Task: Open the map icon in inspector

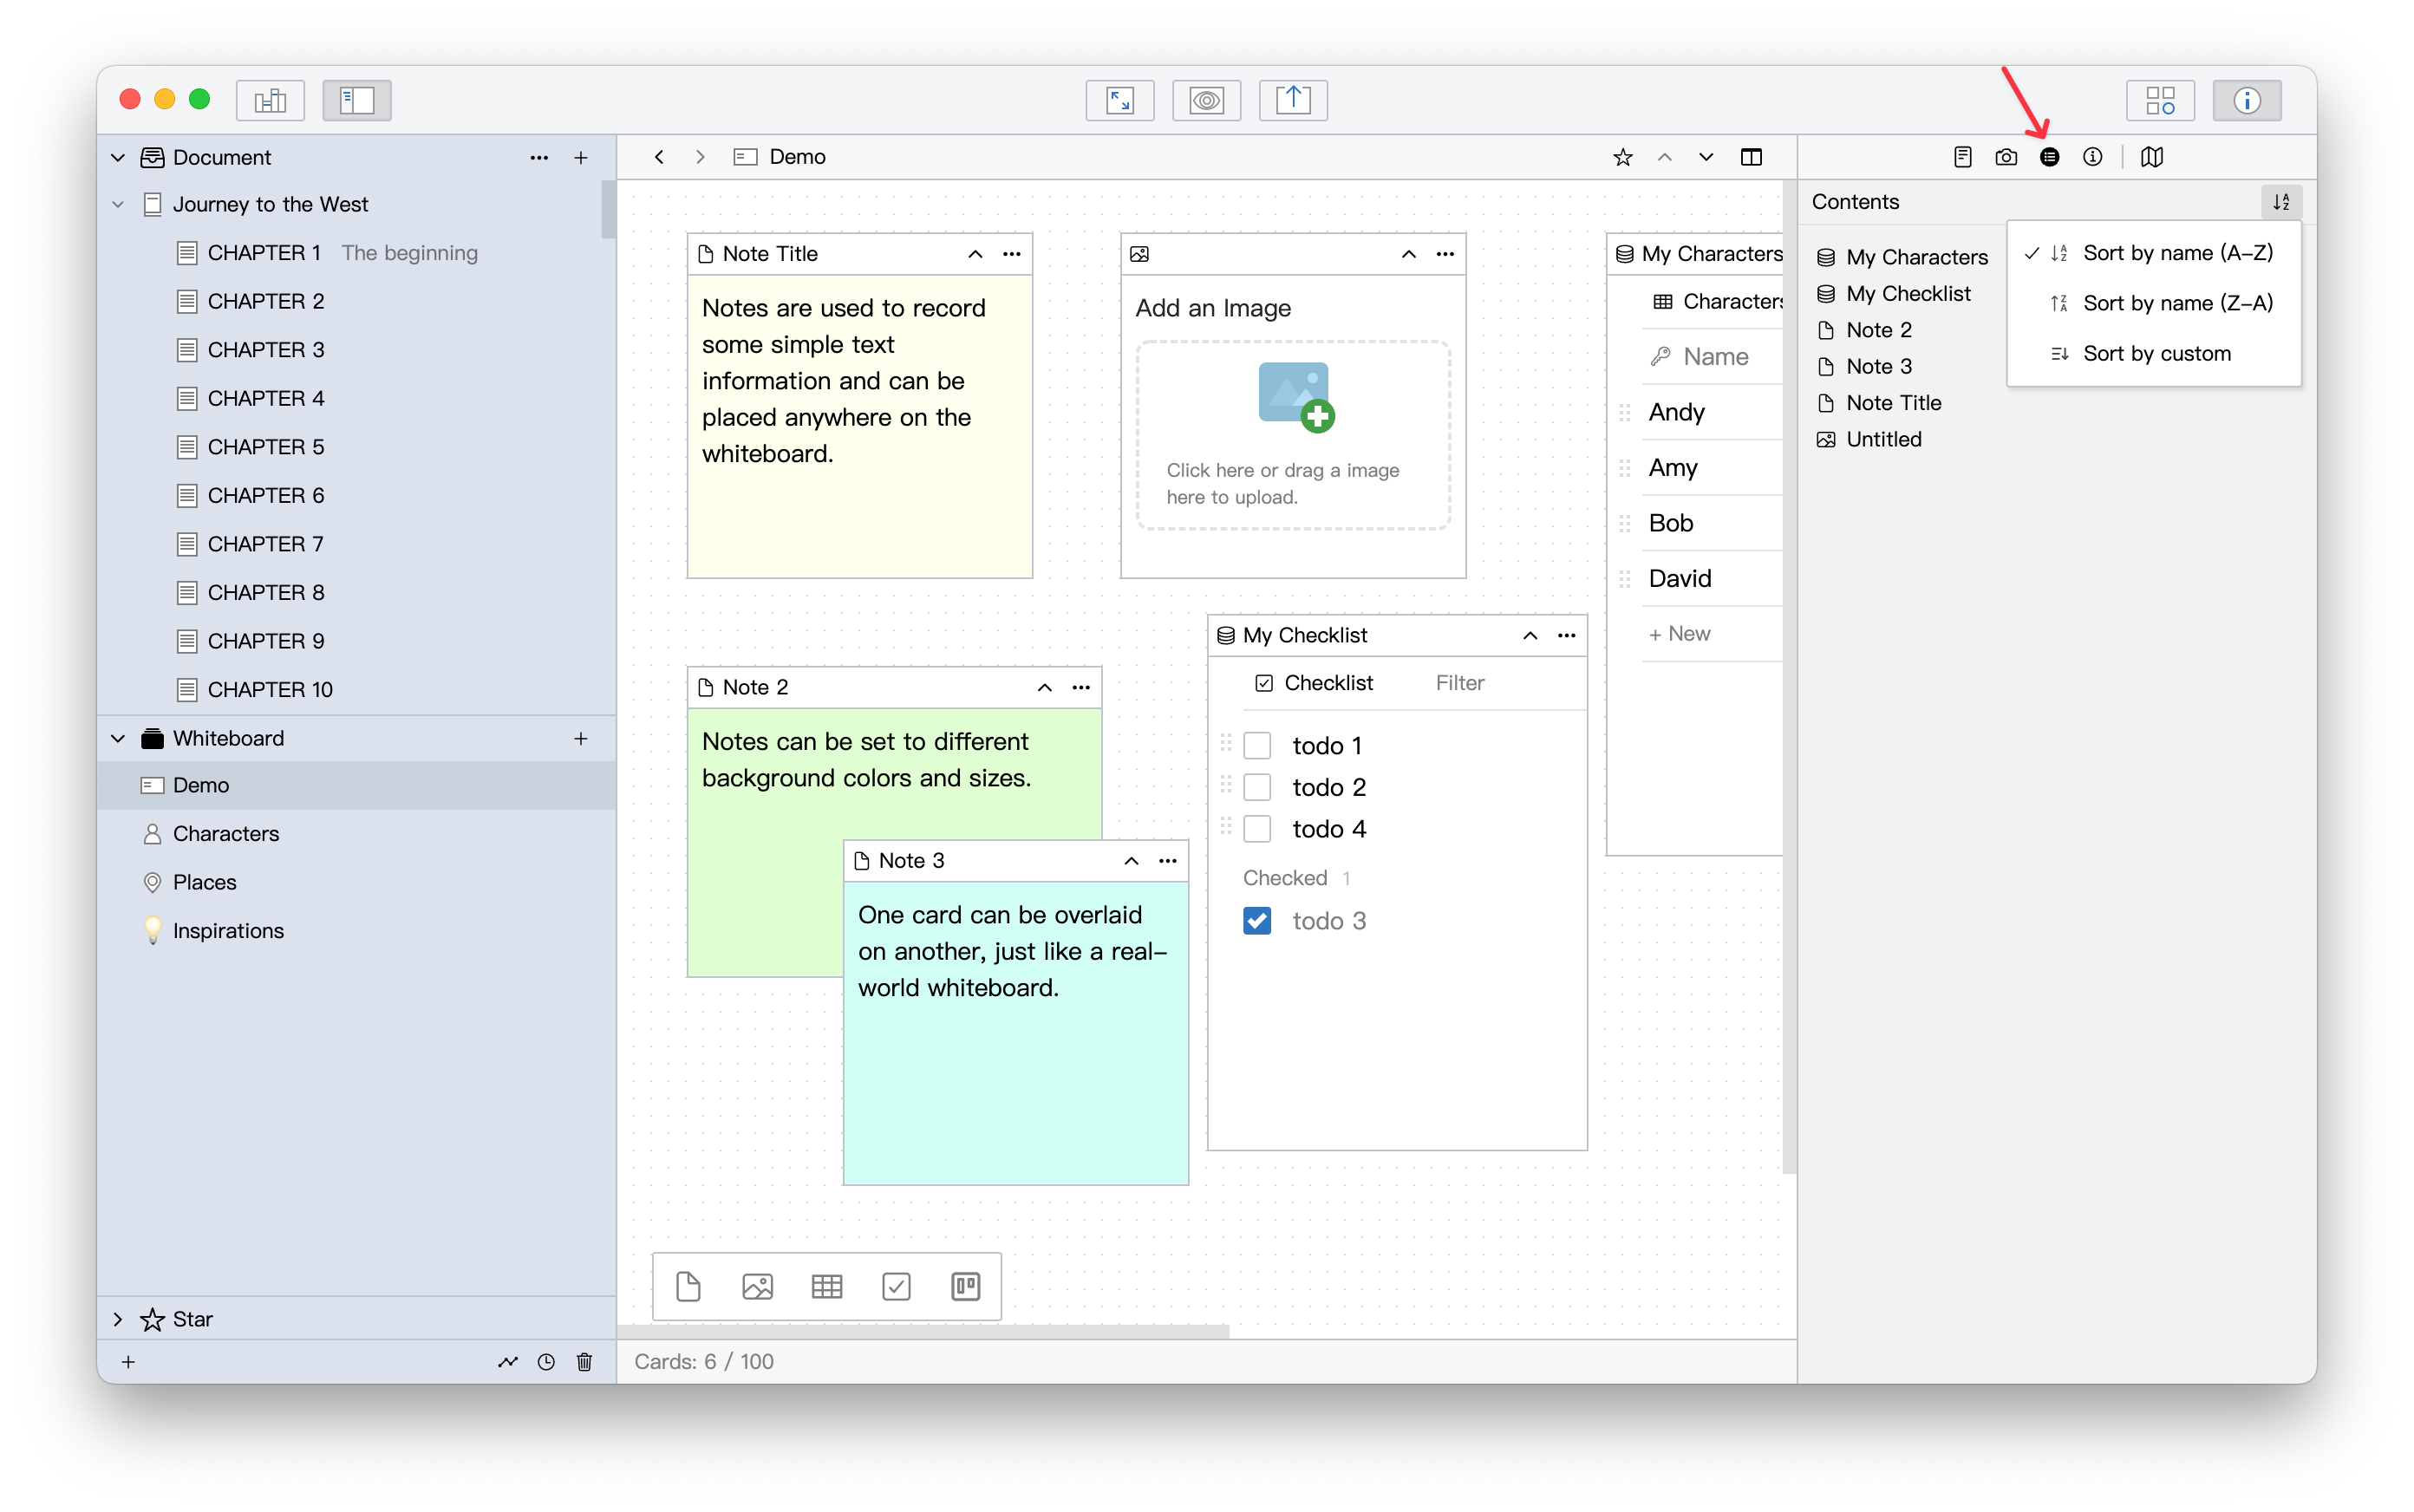Action: 2152,157
